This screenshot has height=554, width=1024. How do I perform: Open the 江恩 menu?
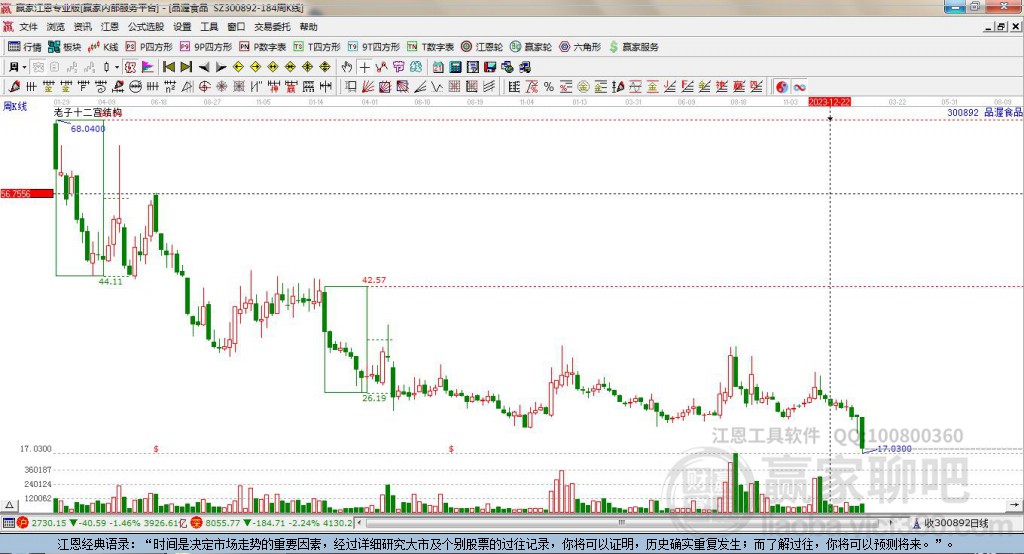pos(110,27)
